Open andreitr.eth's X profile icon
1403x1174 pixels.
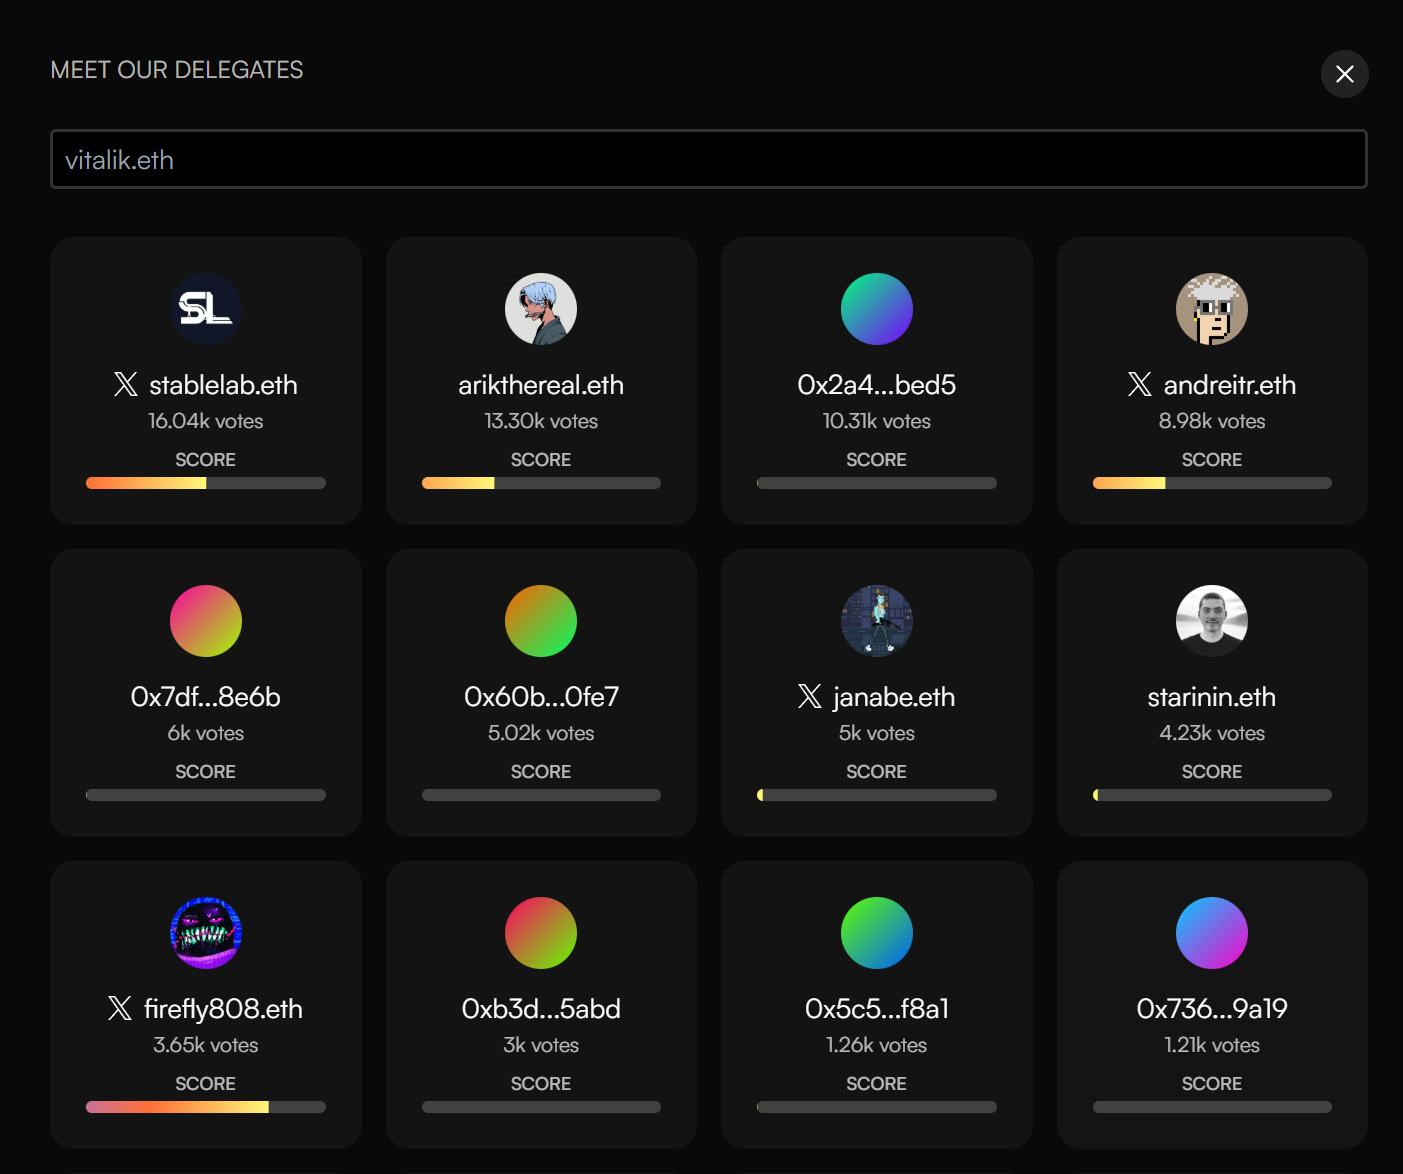[x=1140, y=385]
